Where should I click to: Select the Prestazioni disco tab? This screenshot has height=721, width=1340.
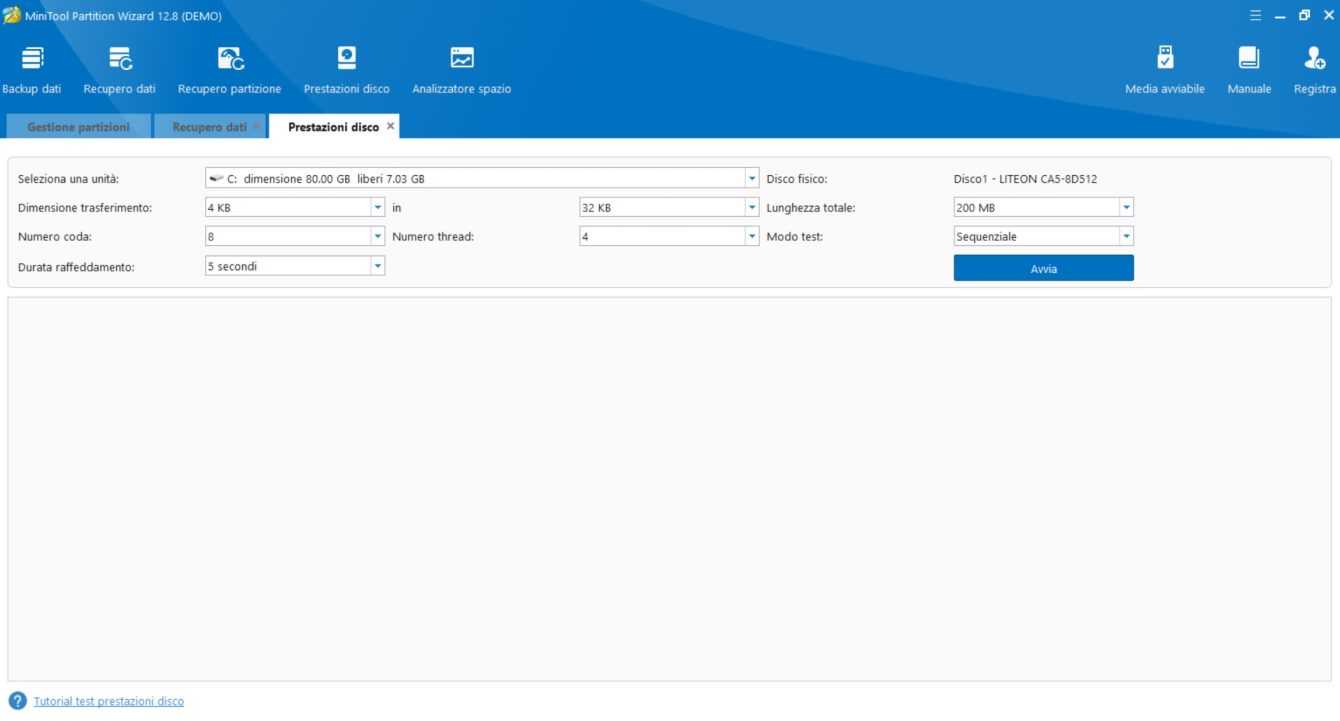click(x=333, y=127)
